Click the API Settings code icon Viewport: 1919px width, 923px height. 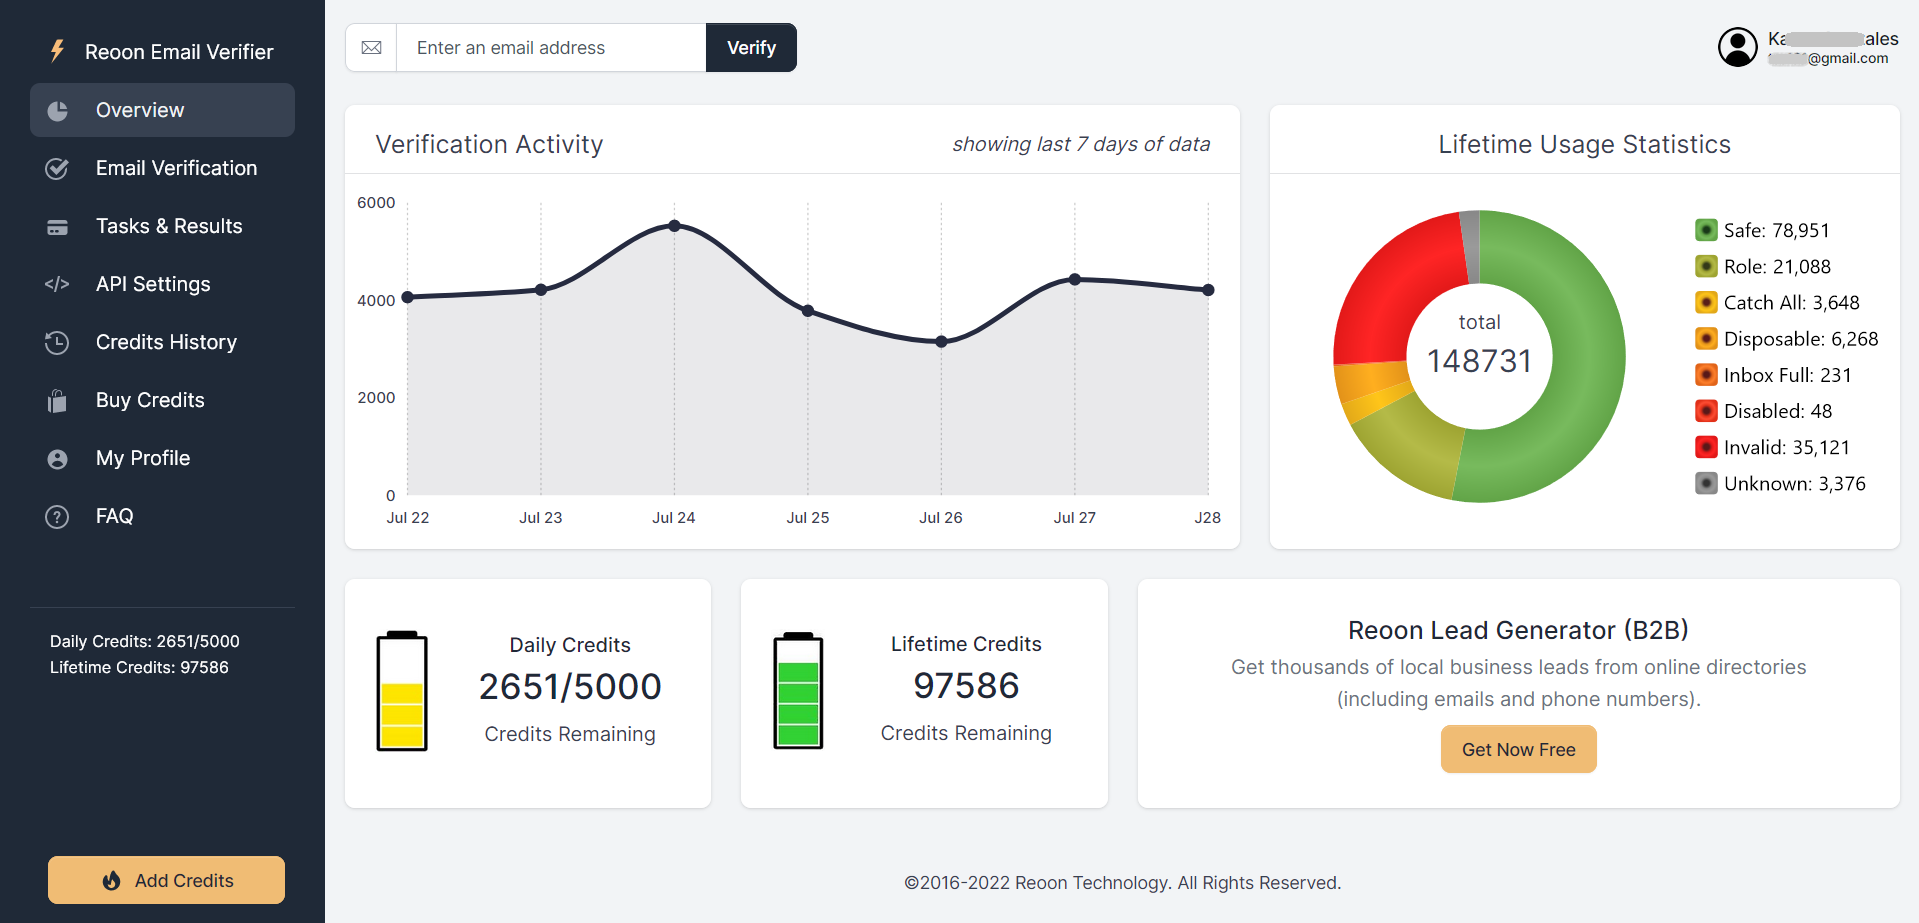57,284
